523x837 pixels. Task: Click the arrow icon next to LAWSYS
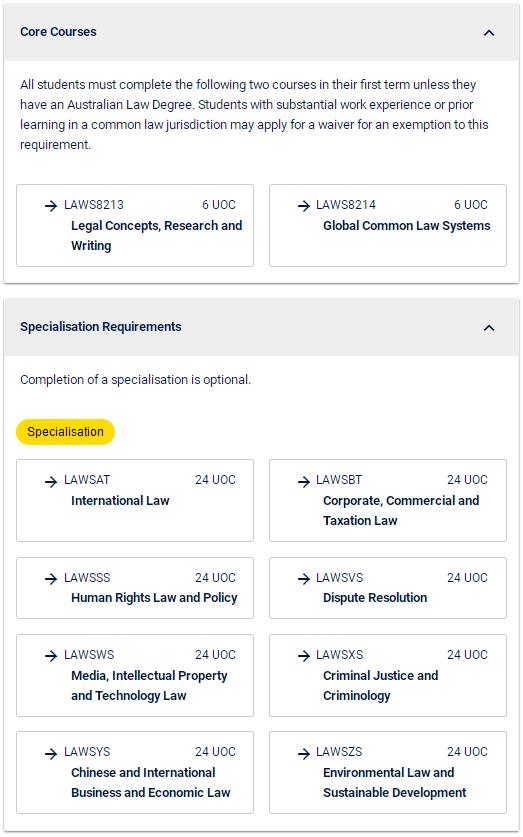[51, 753]
